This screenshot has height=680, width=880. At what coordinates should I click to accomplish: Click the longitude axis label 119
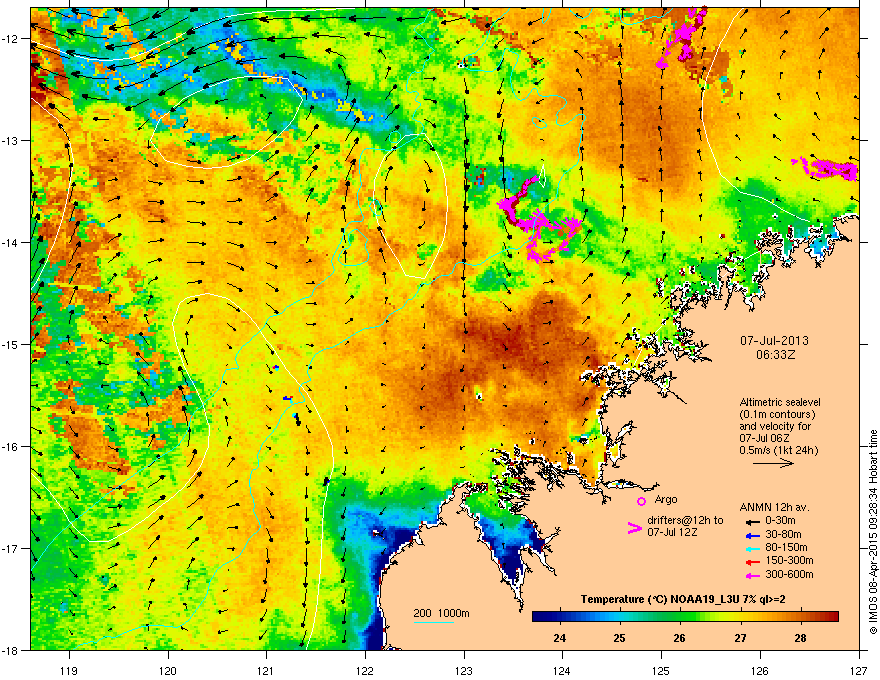click(69, 670)
